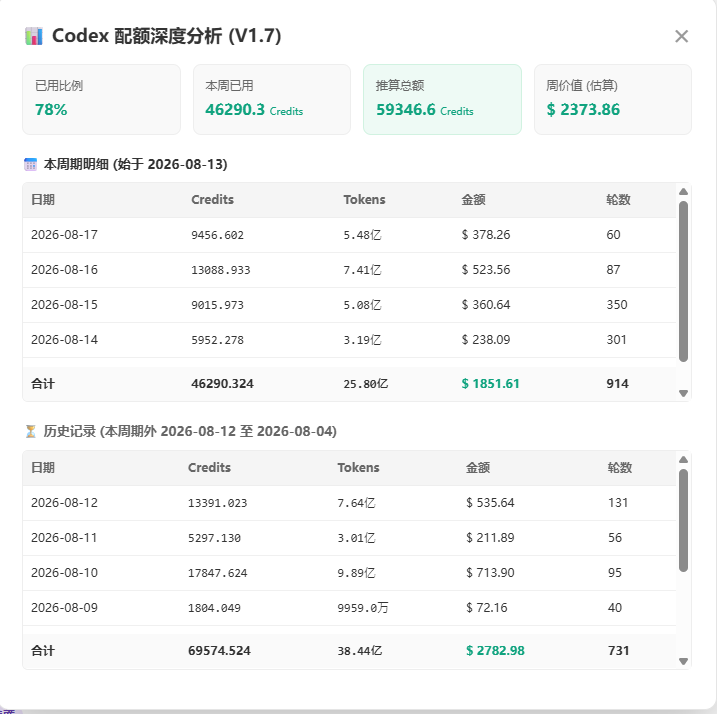Click the 日期 column header in history table
Viewport: 717px width, 714px height.
click(x=43, y=467)
